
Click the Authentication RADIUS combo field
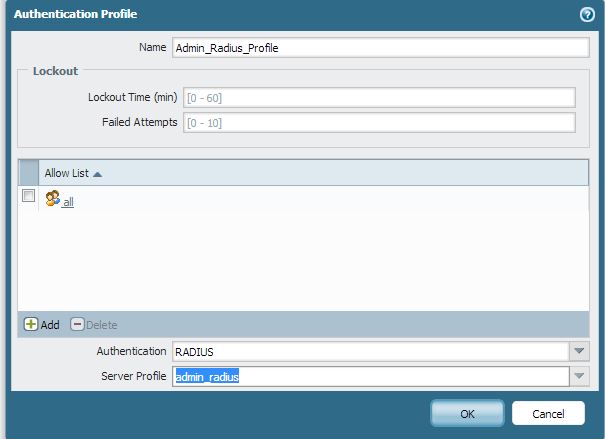[x=370, y=351]
